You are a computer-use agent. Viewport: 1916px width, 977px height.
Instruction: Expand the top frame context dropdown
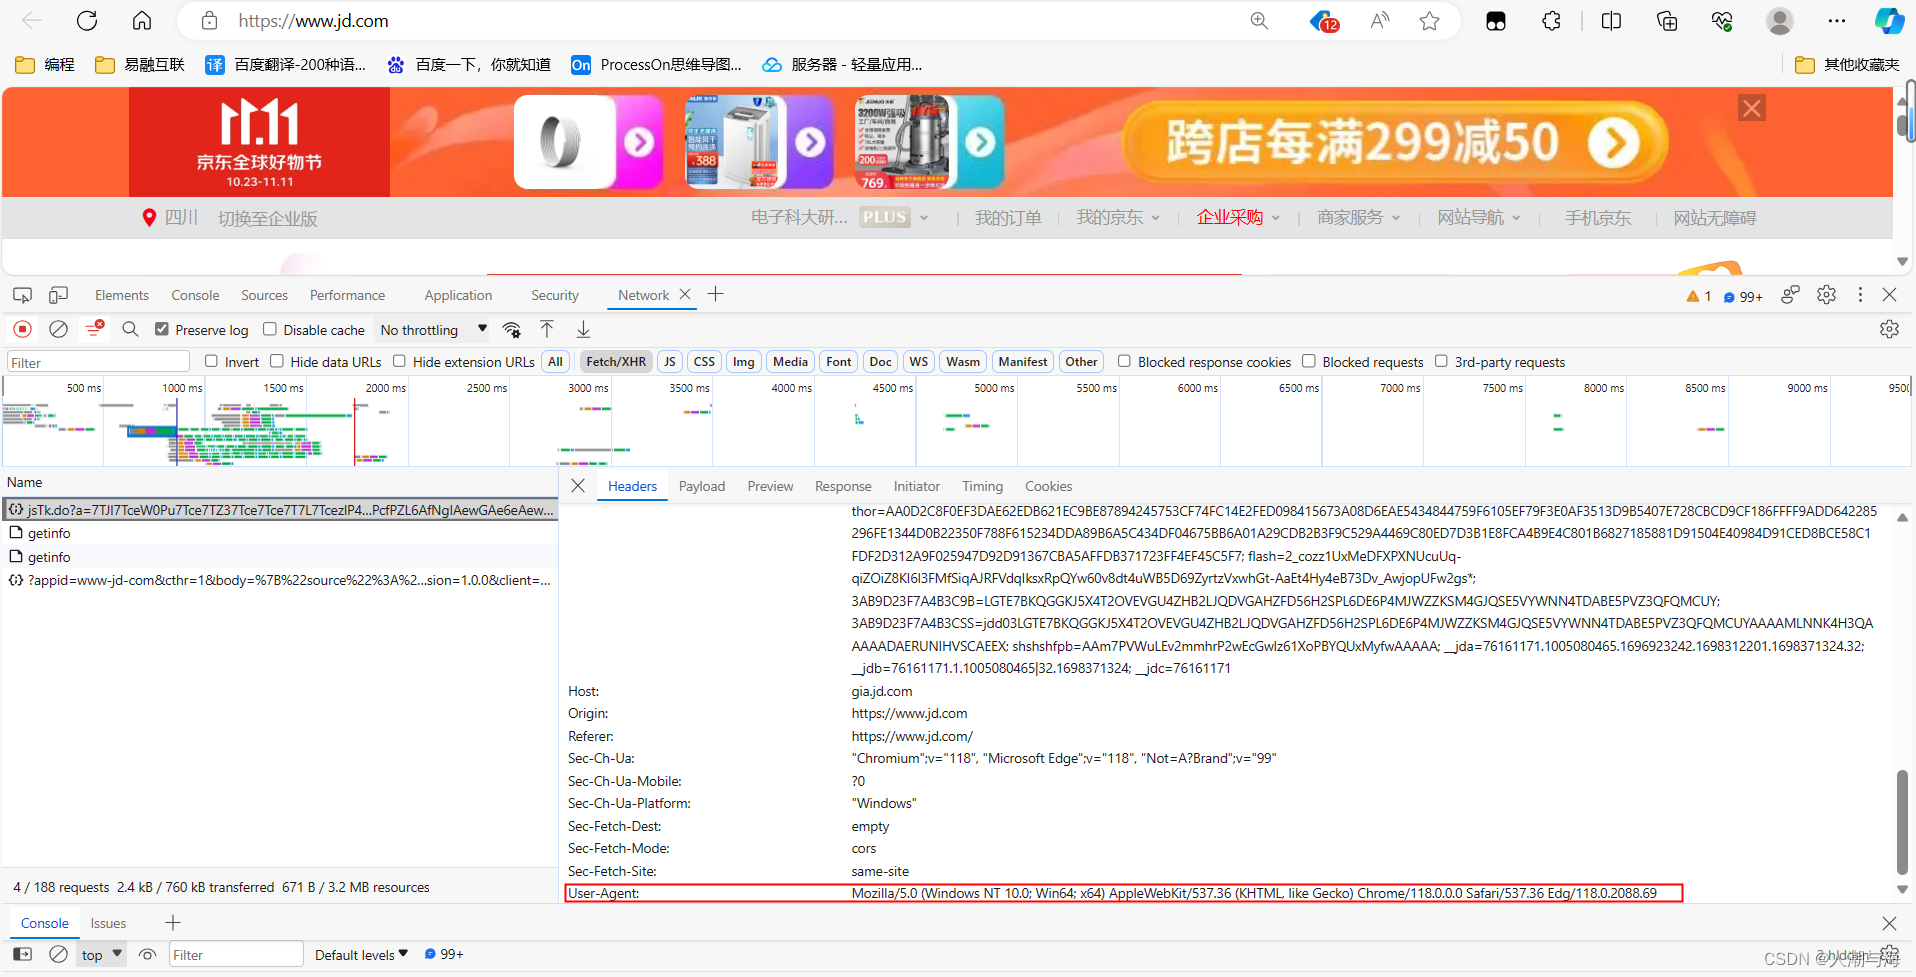[x=100, y=954]
